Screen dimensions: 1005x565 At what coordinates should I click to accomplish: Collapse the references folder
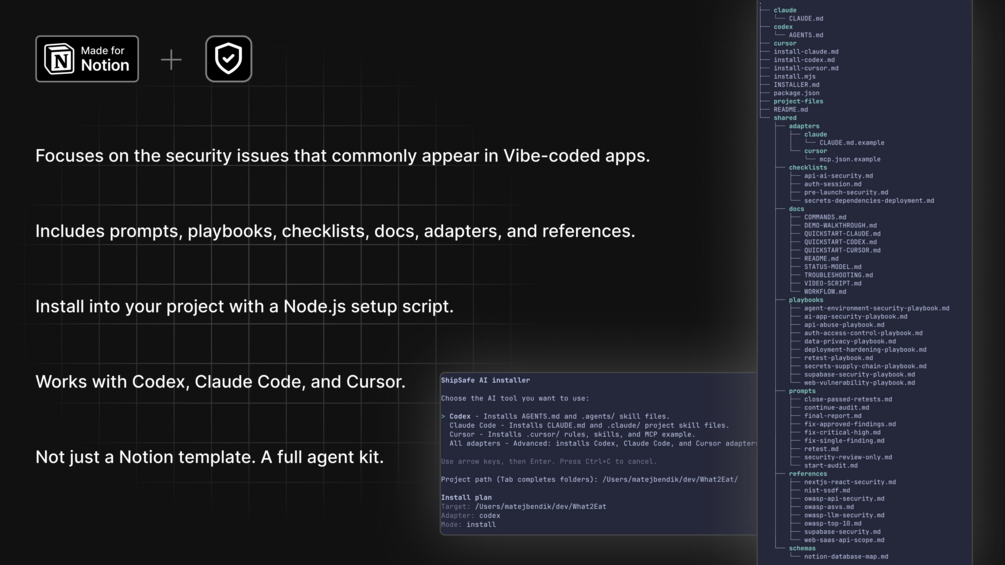808,474
